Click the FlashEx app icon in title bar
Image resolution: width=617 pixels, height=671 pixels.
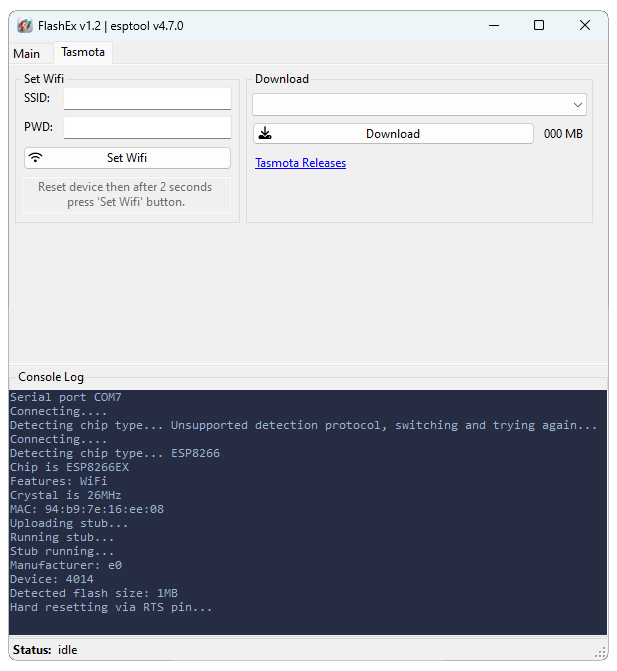(25, 26)
